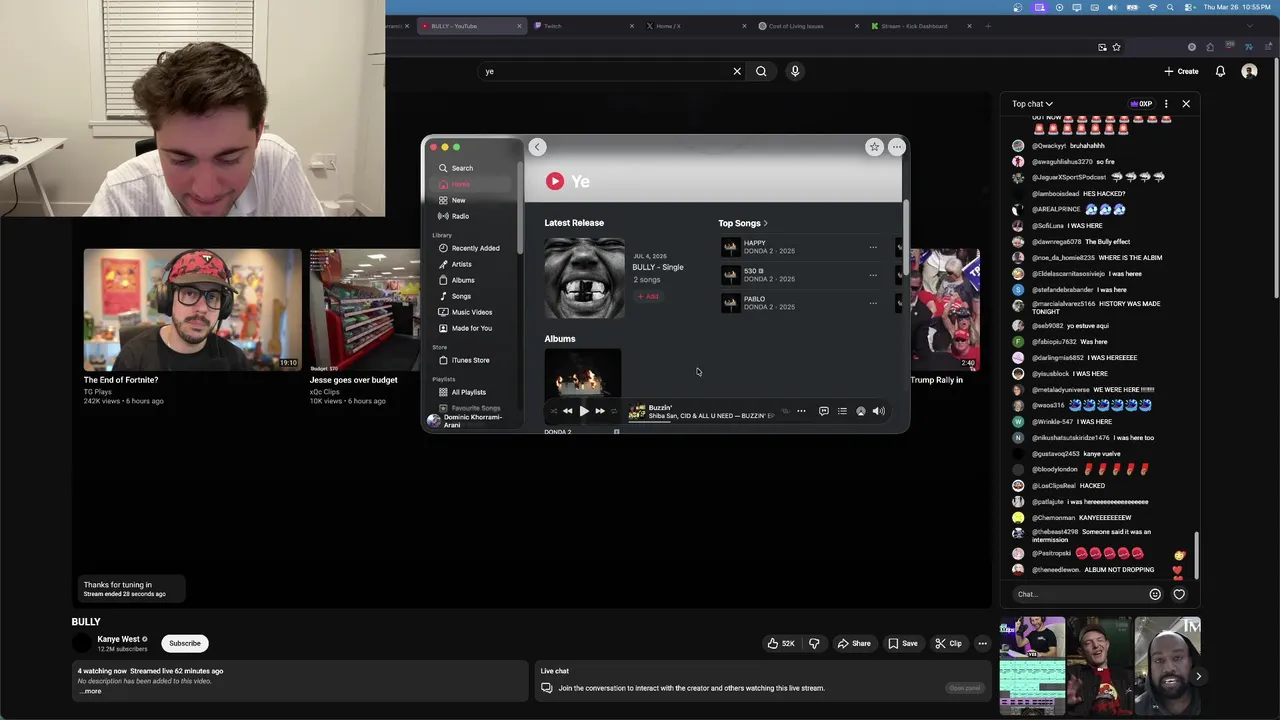Open New in Music sidebar
Image resolution: width=1280 pixels, height=720 pixels.
tap(471, 200)
